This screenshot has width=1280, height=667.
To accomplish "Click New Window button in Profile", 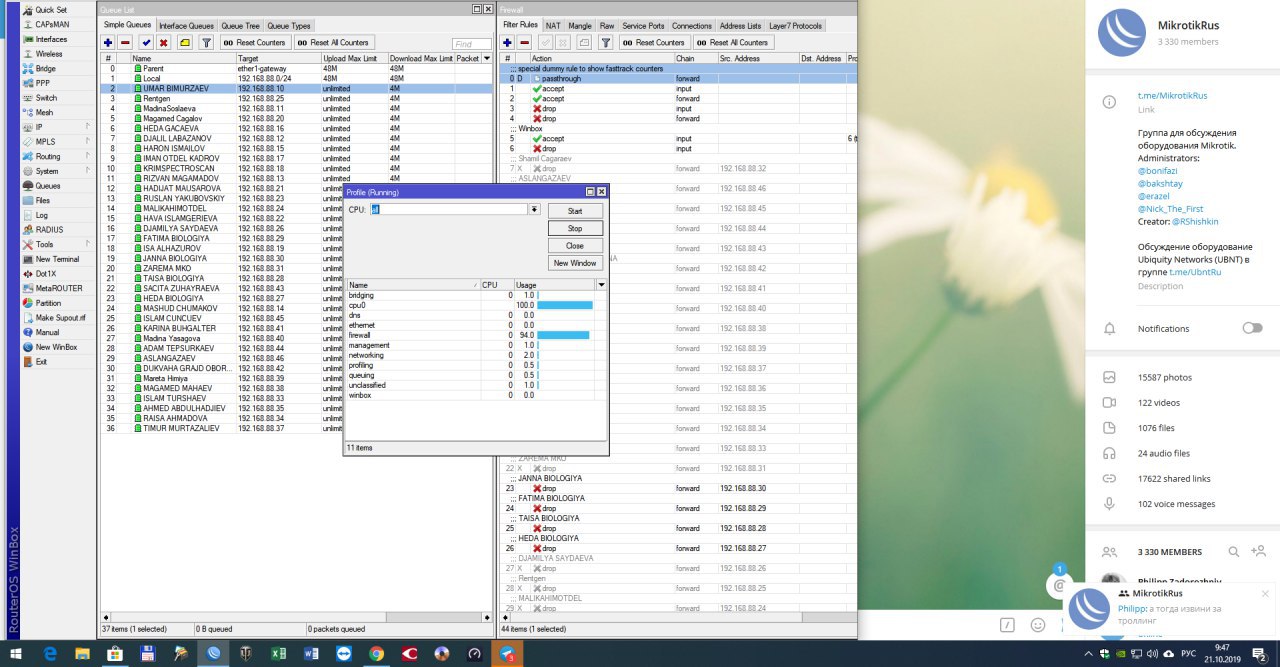I will (575, 262).
